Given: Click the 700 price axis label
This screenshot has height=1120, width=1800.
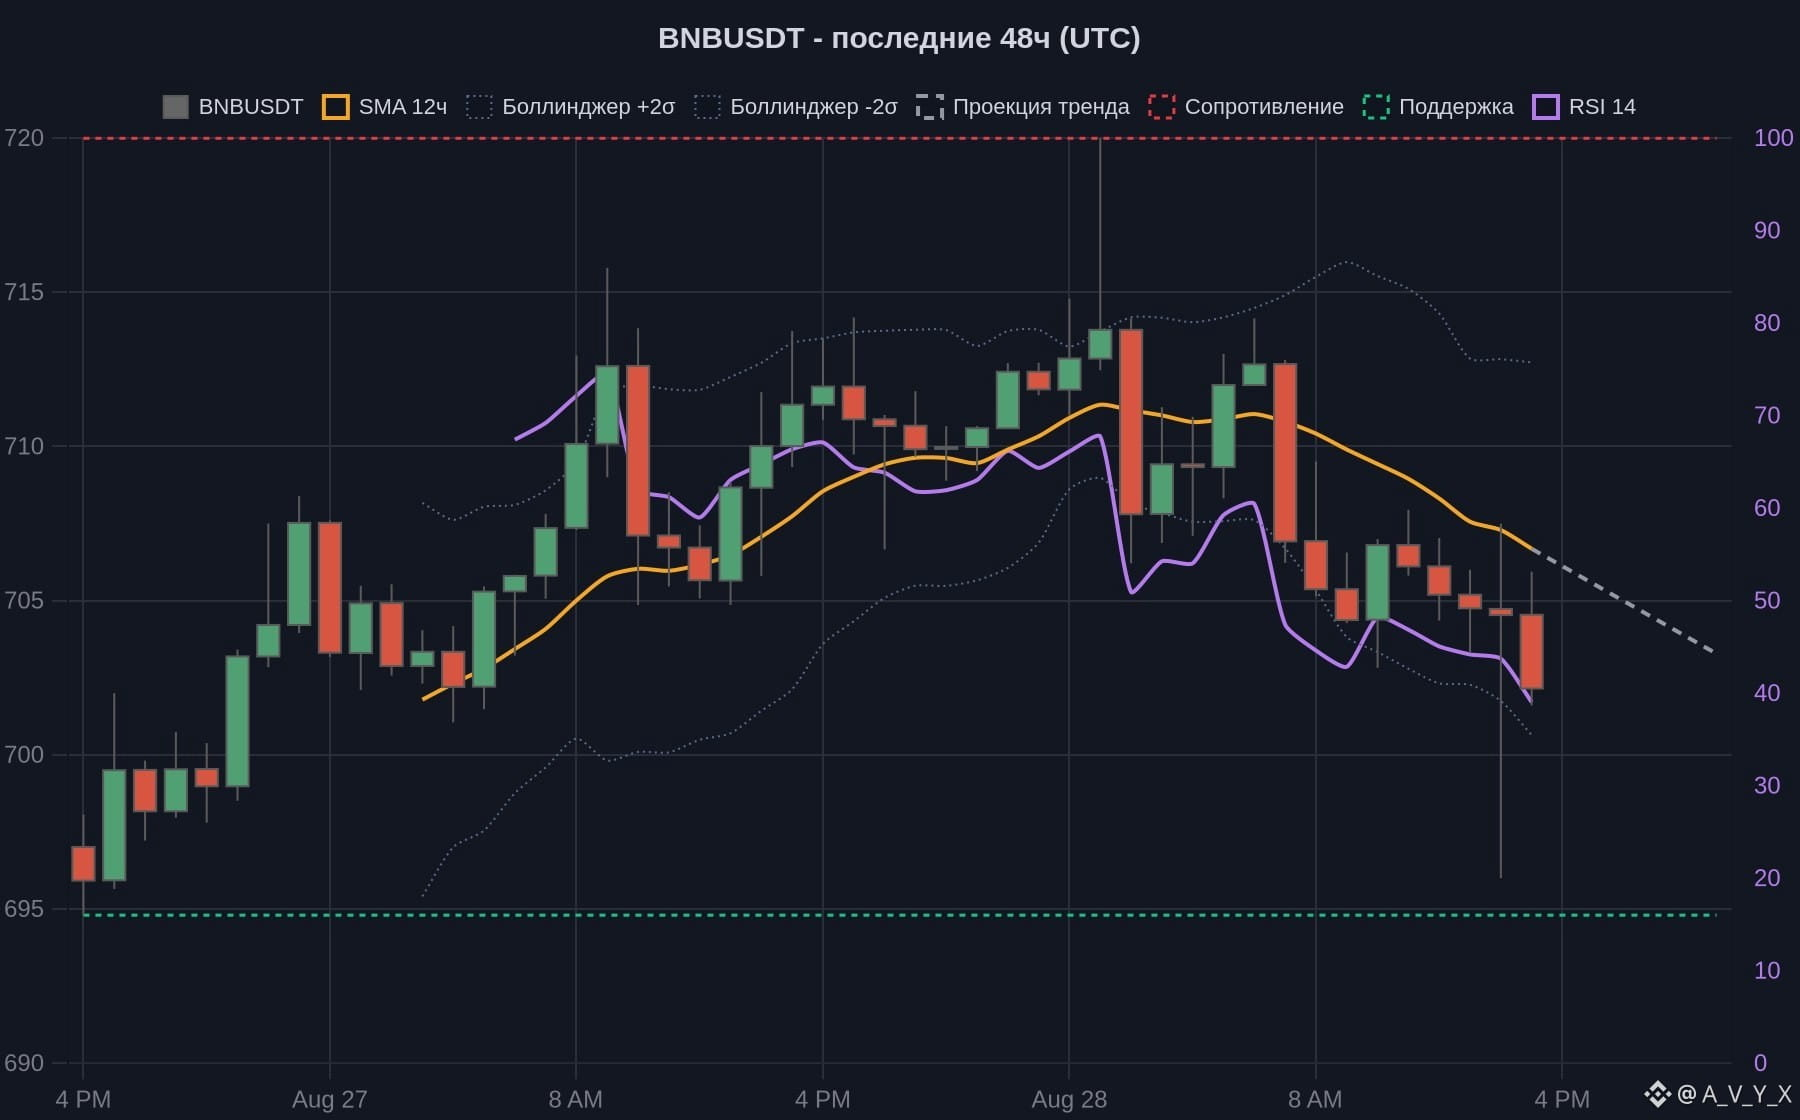Looking at the screenshot, I should tap(24, 754).
